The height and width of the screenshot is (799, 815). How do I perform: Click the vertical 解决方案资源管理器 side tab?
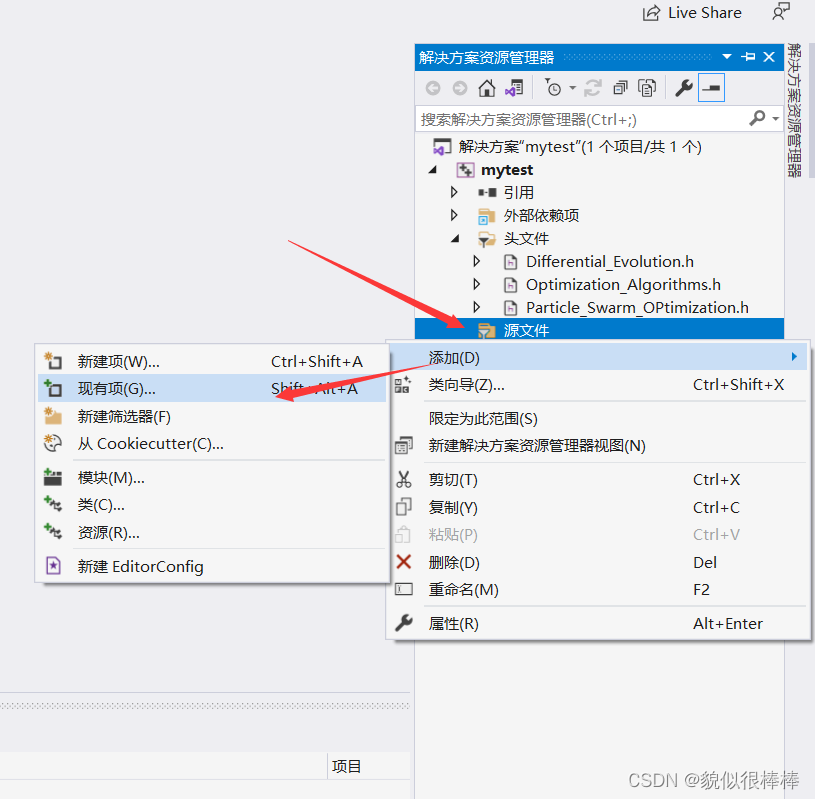click(795, 110)
